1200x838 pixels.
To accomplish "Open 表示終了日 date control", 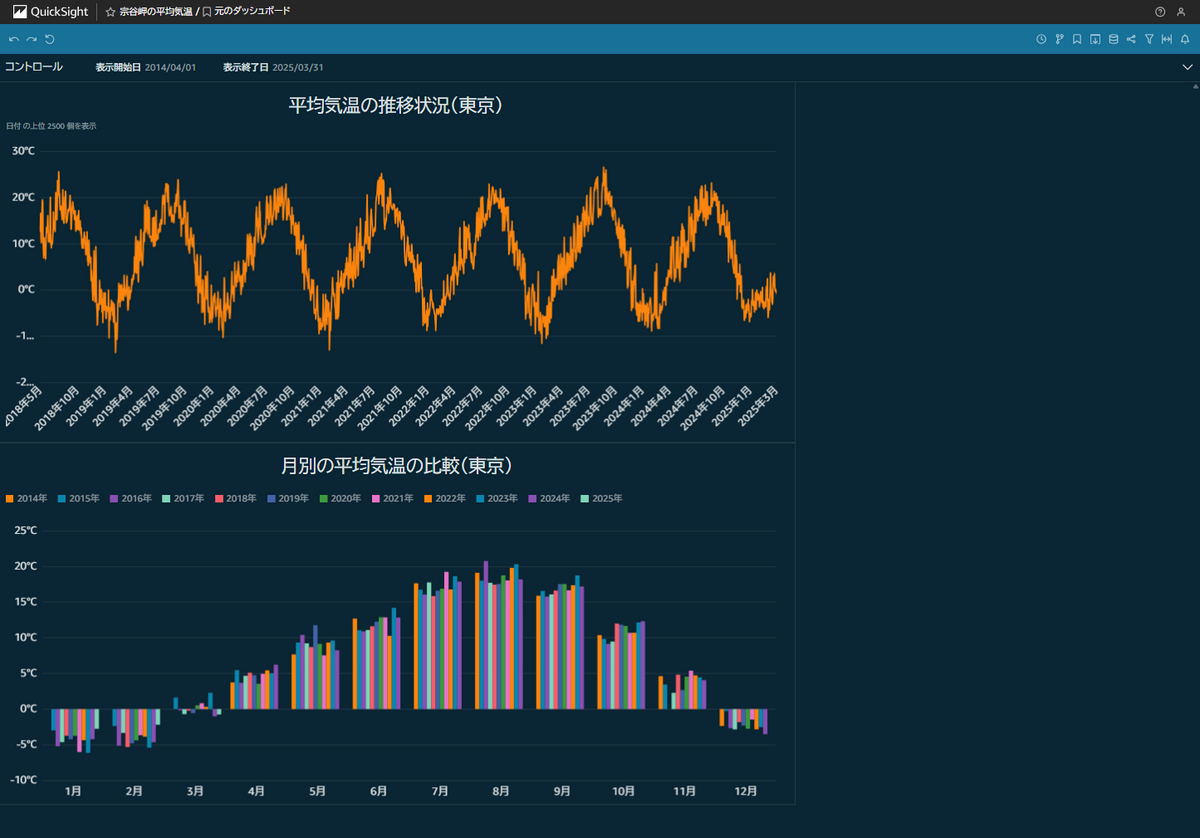I will coord(273,67).
